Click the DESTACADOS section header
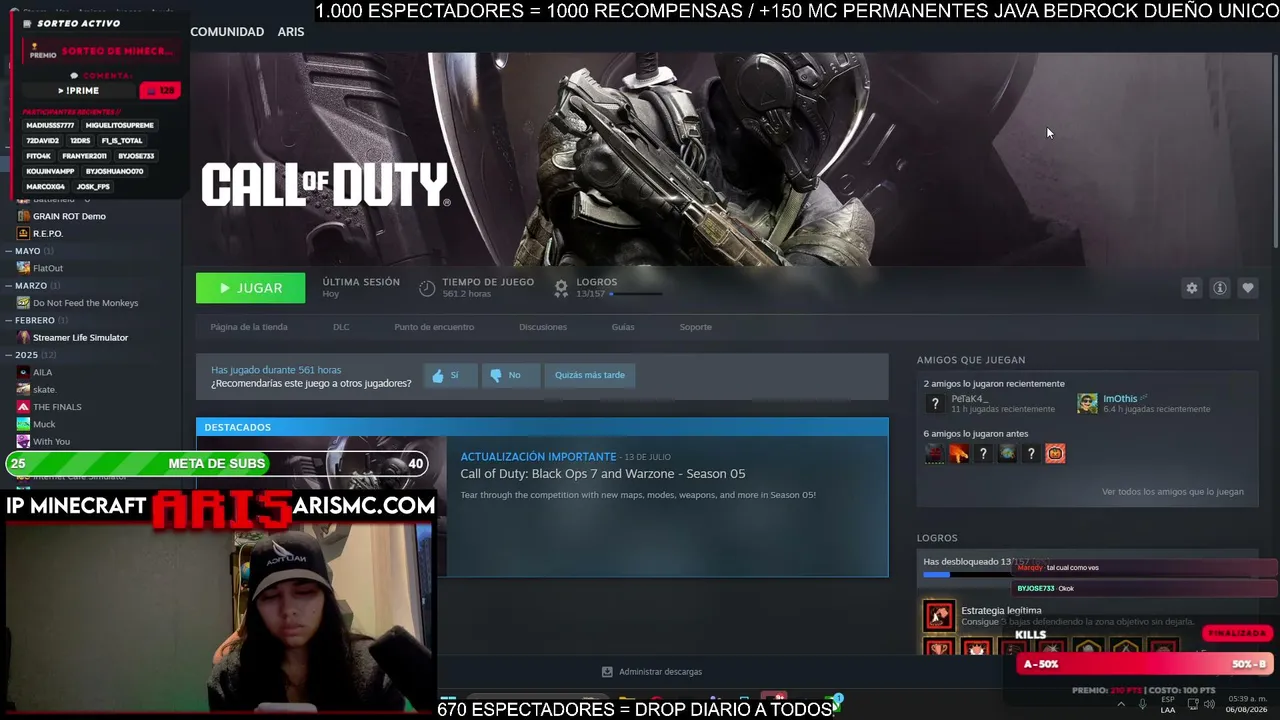This screenshot has width=1280, height=720. [542, 427]
